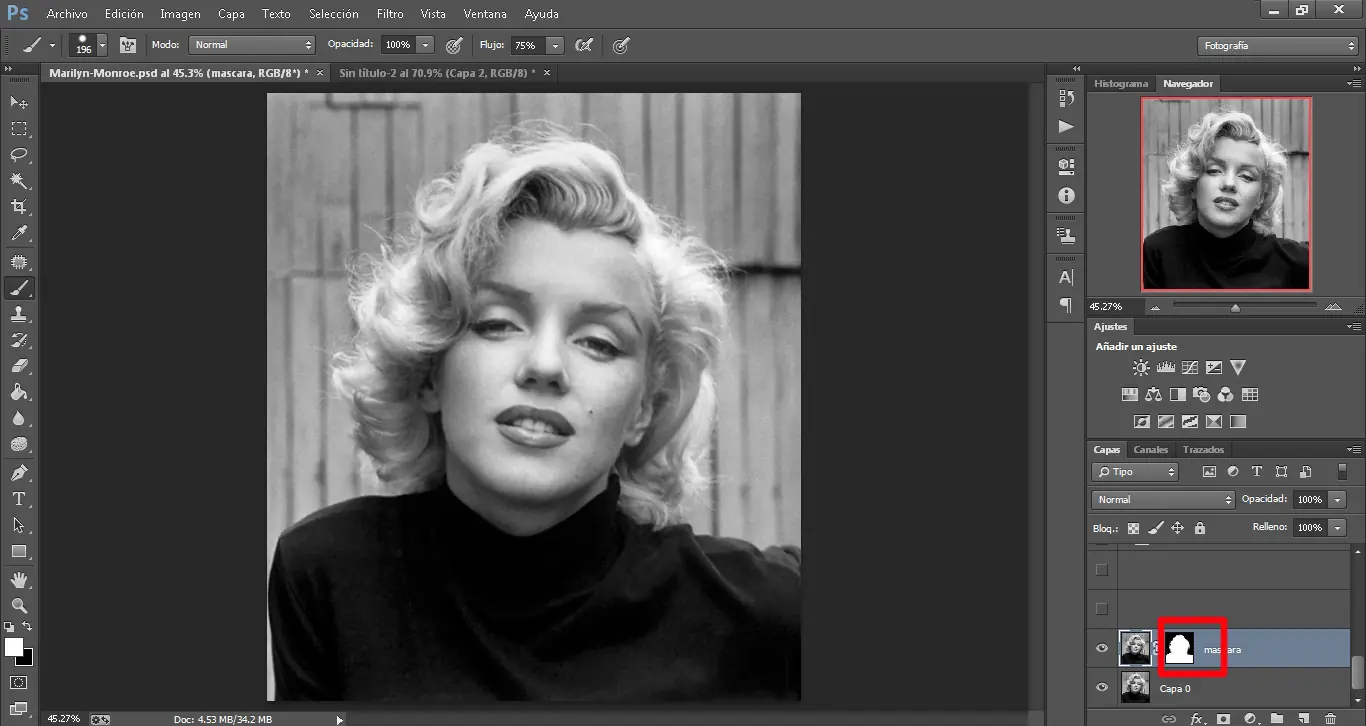Select the Rectangular Marquee tool
Viewport: 1366px width, 726px height.
coord(19,129)
